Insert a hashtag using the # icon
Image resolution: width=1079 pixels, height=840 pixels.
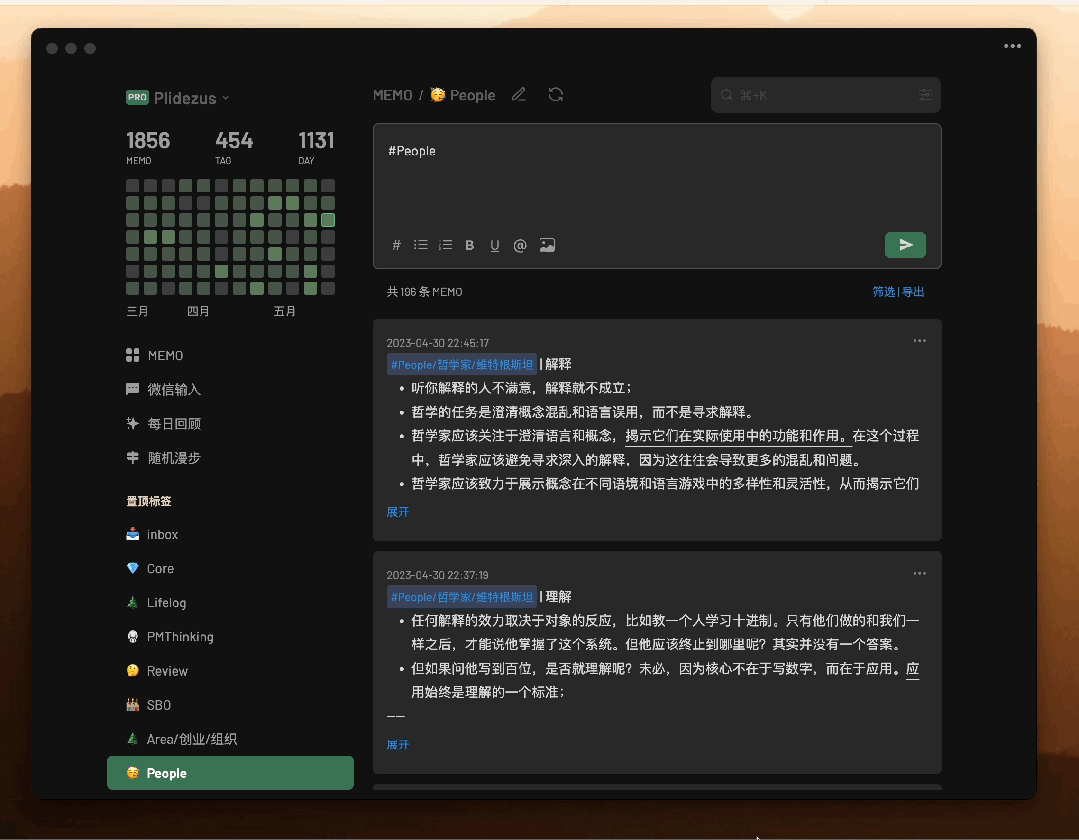tap(396, 245)
